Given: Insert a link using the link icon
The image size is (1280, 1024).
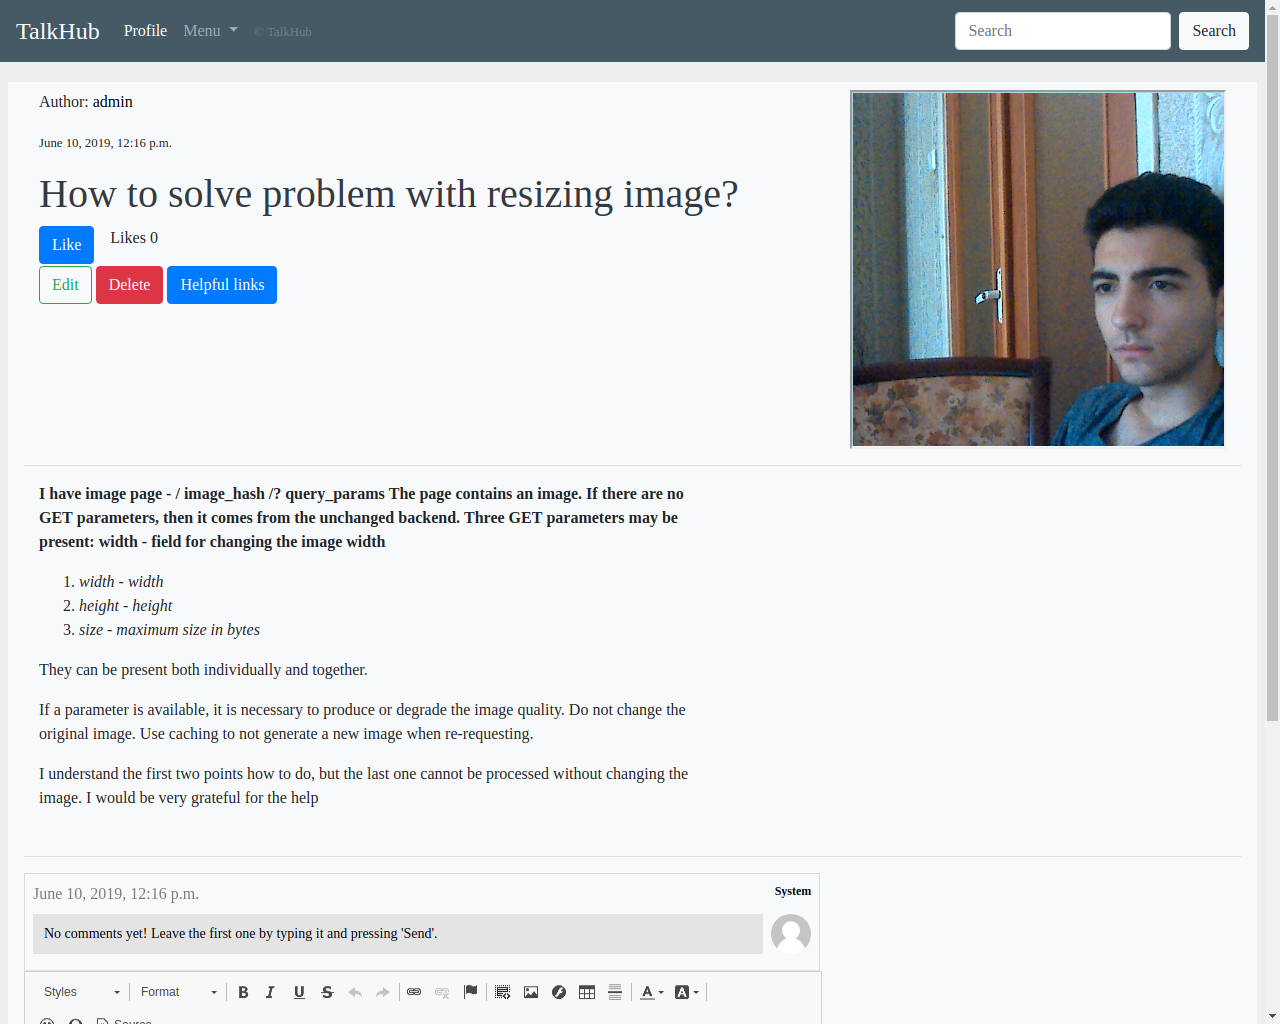Looking at the screenshot, I should (414, 992).
